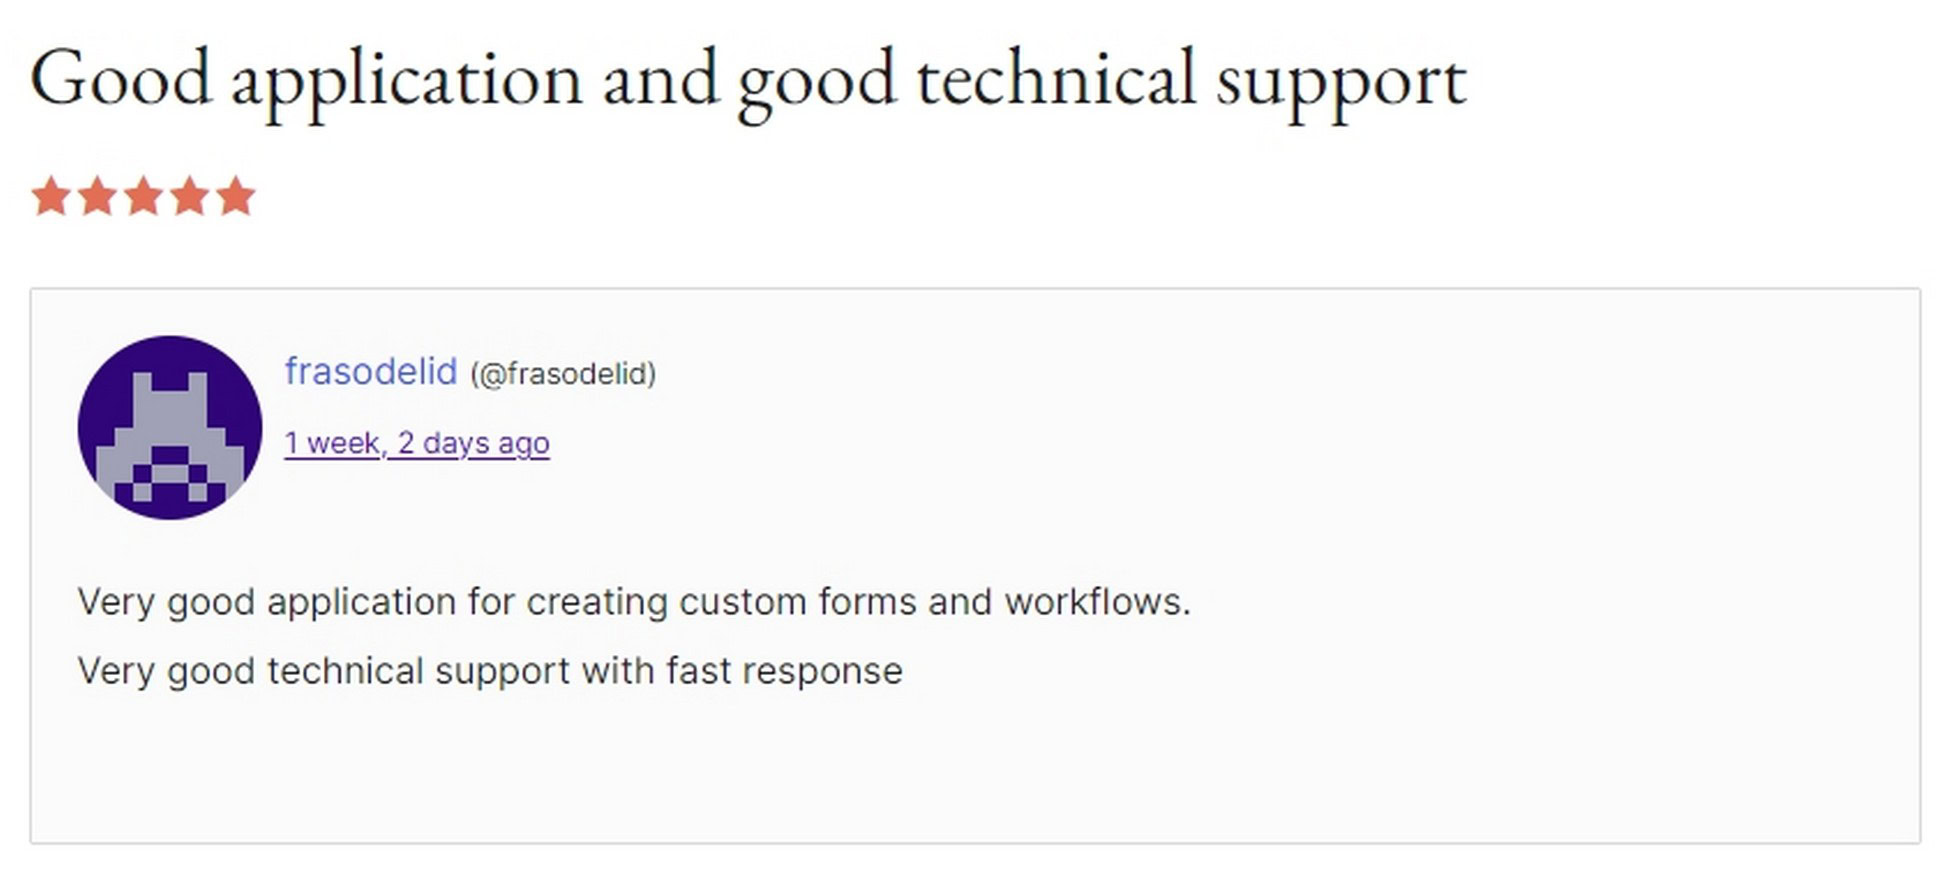The height and width of the screenshot is (873, 1950).
Task: Click the fourth rating star
Action: pos(189,196)
